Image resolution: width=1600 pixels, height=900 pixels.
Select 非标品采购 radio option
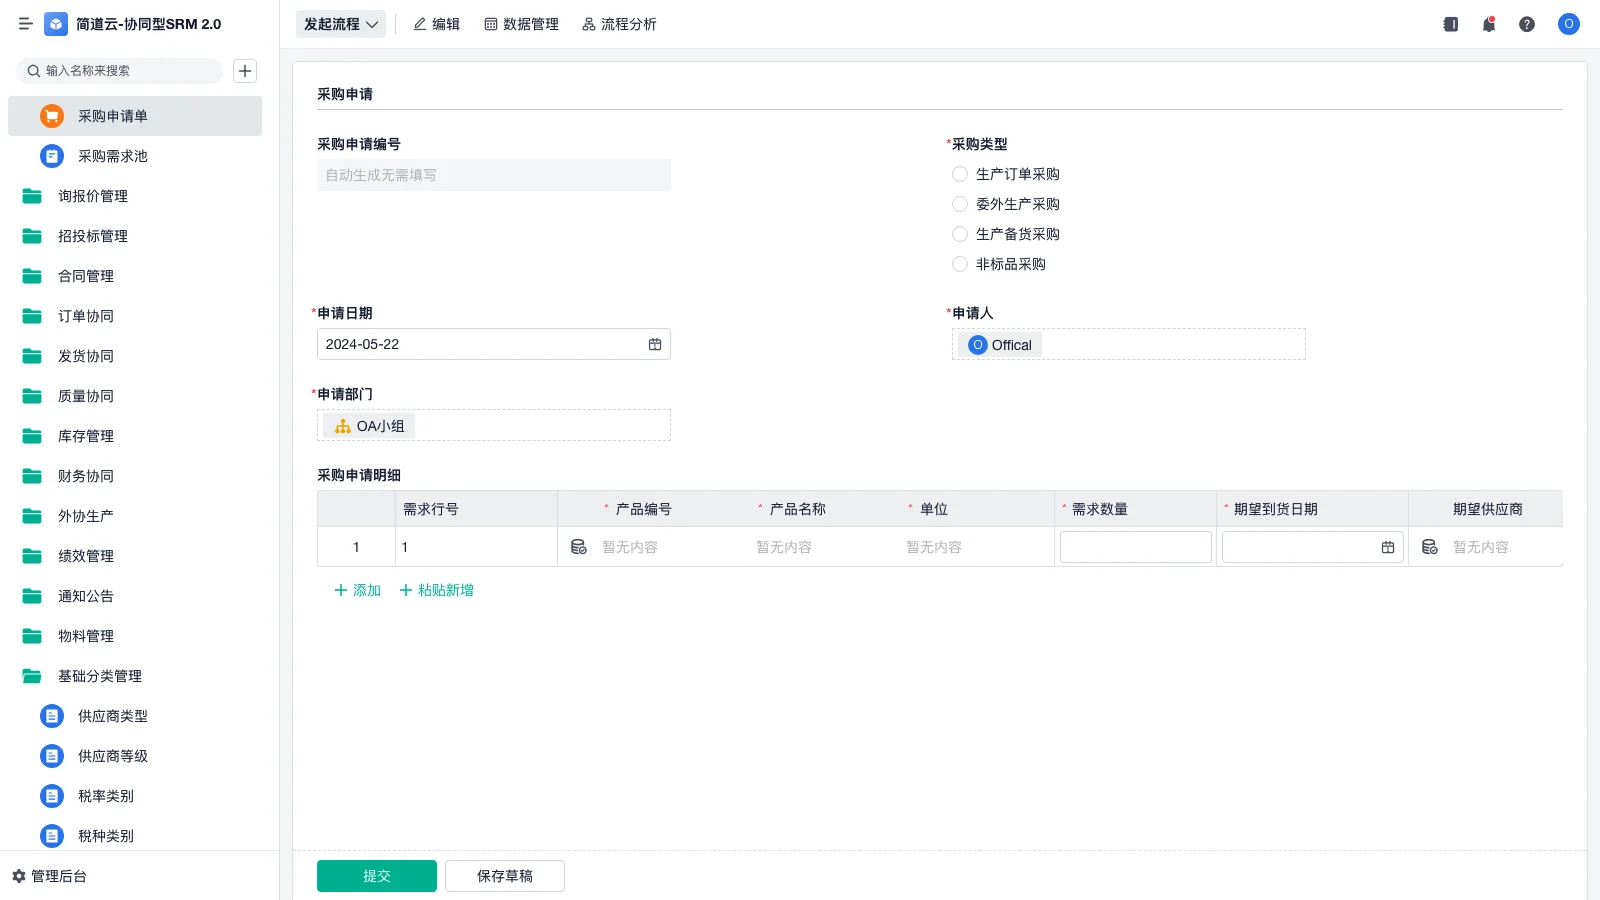coord(960,264)
